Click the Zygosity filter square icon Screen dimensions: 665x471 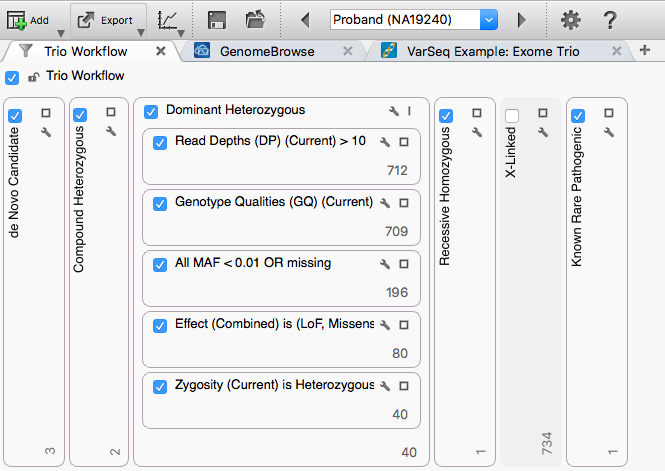(x=404, y=386)
